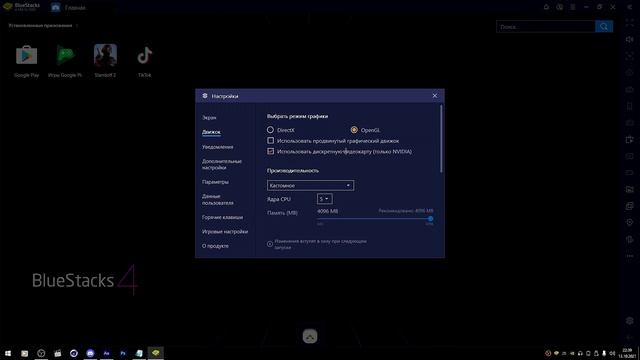Click the Производительность heading
The height and width of the screenshot is (360, 640).
293,171
